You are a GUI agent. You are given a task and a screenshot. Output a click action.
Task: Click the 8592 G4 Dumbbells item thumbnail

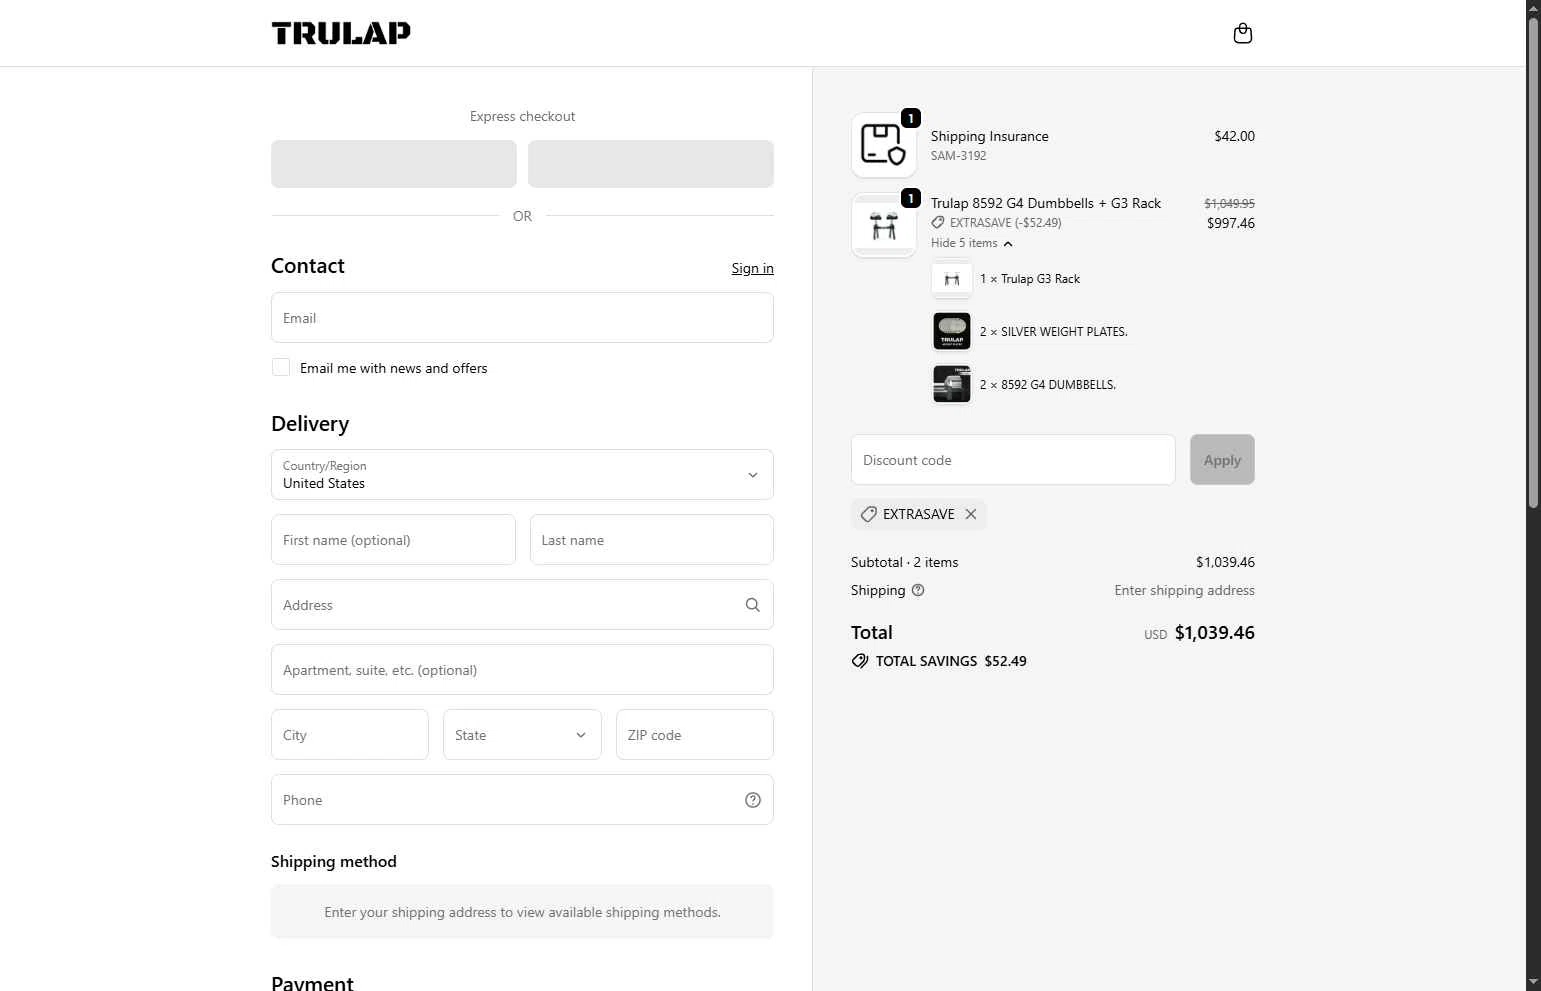(952, 385)
